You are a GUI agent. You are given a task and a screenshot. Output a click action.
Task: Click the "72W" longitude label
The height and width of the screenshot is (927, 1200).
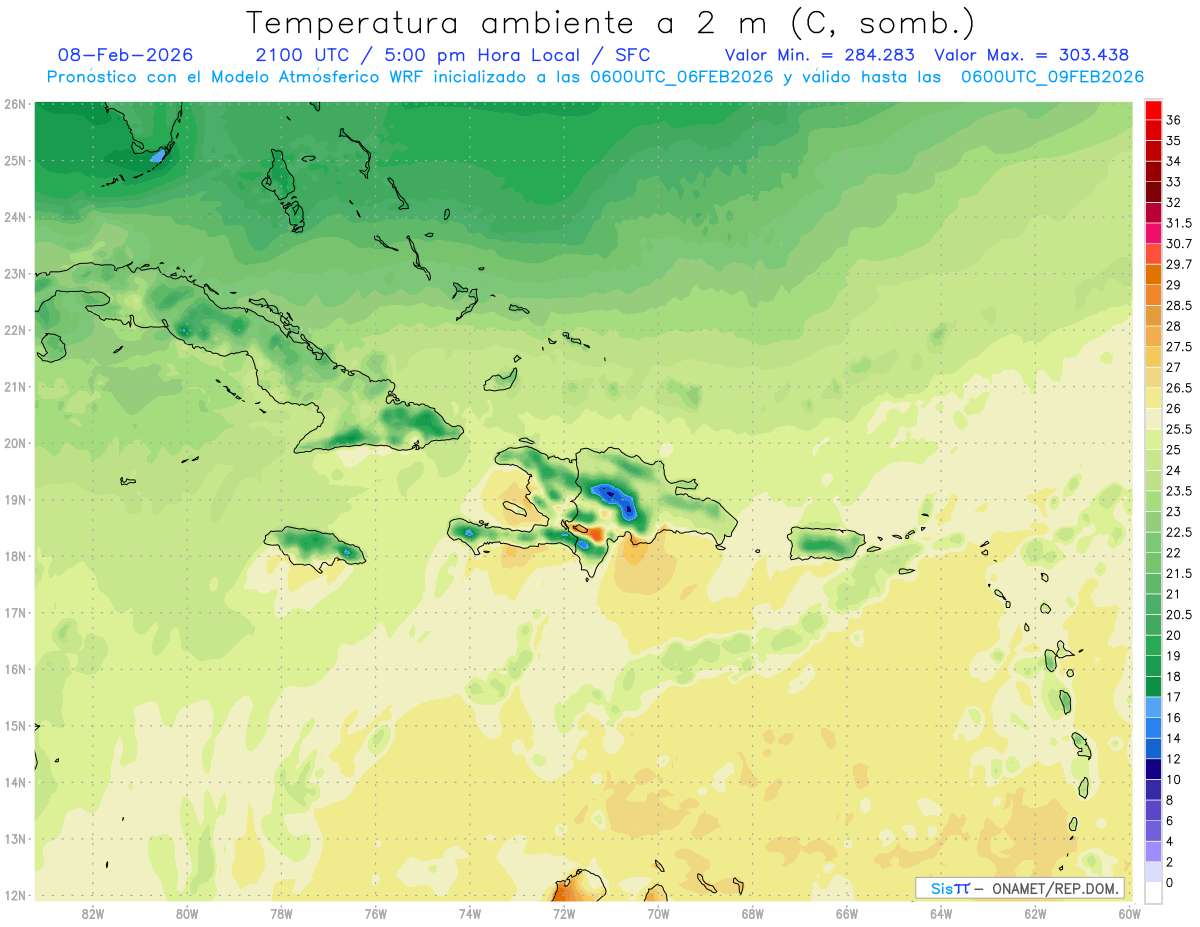(x=564, y=914)
